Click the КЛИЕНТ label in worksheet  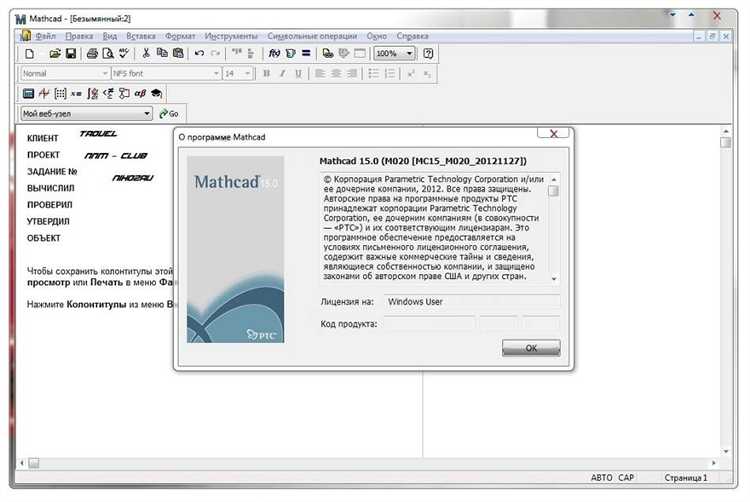click(43, 138)
